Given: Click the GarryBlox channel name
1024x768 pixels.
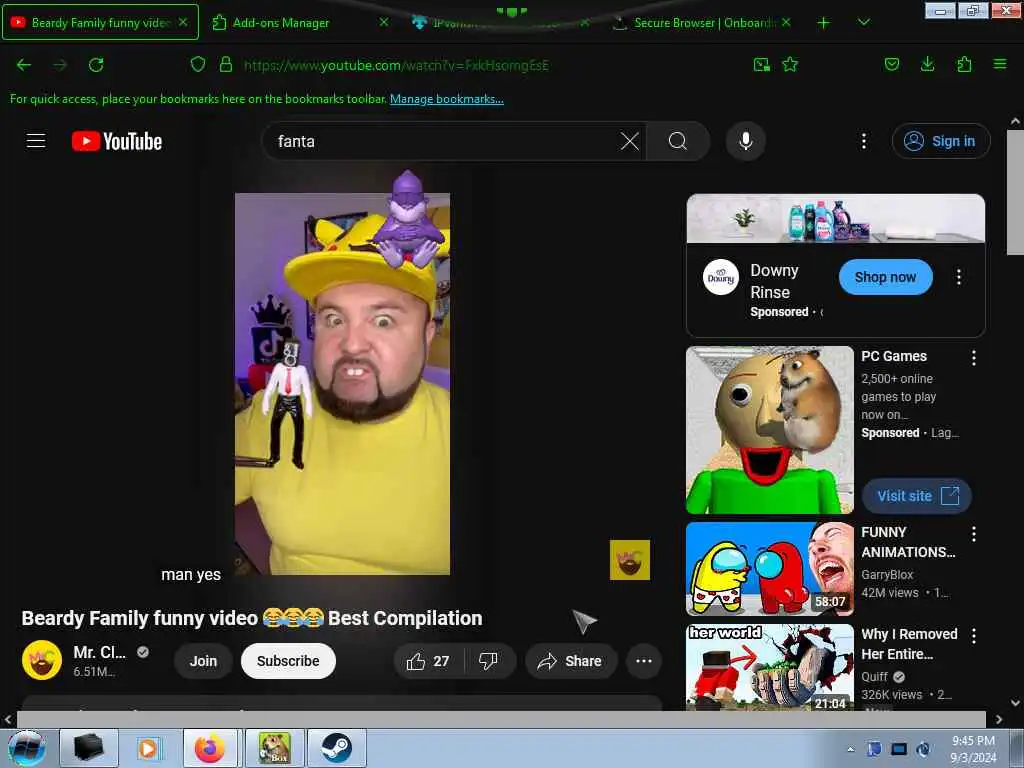Looking at the screenshot, I should (x=887, y=574).
